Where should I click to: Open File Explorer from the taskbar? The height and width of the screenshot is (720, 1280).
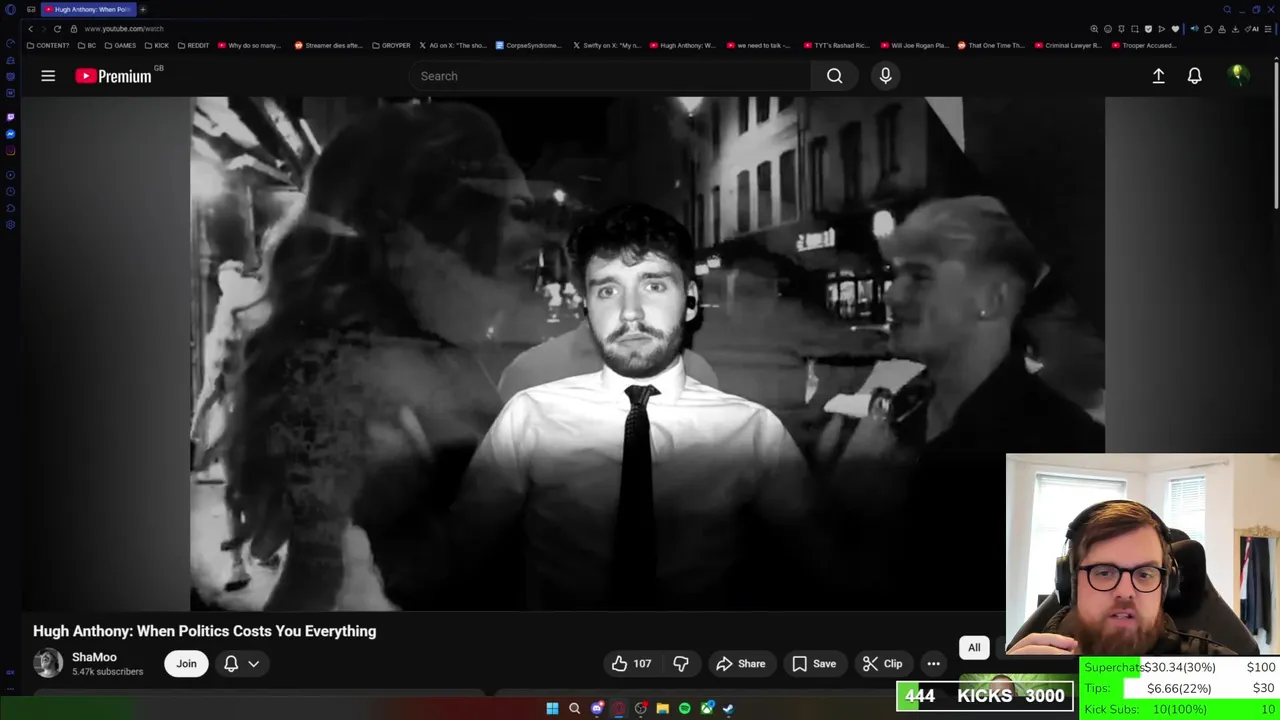coord(662,708)
